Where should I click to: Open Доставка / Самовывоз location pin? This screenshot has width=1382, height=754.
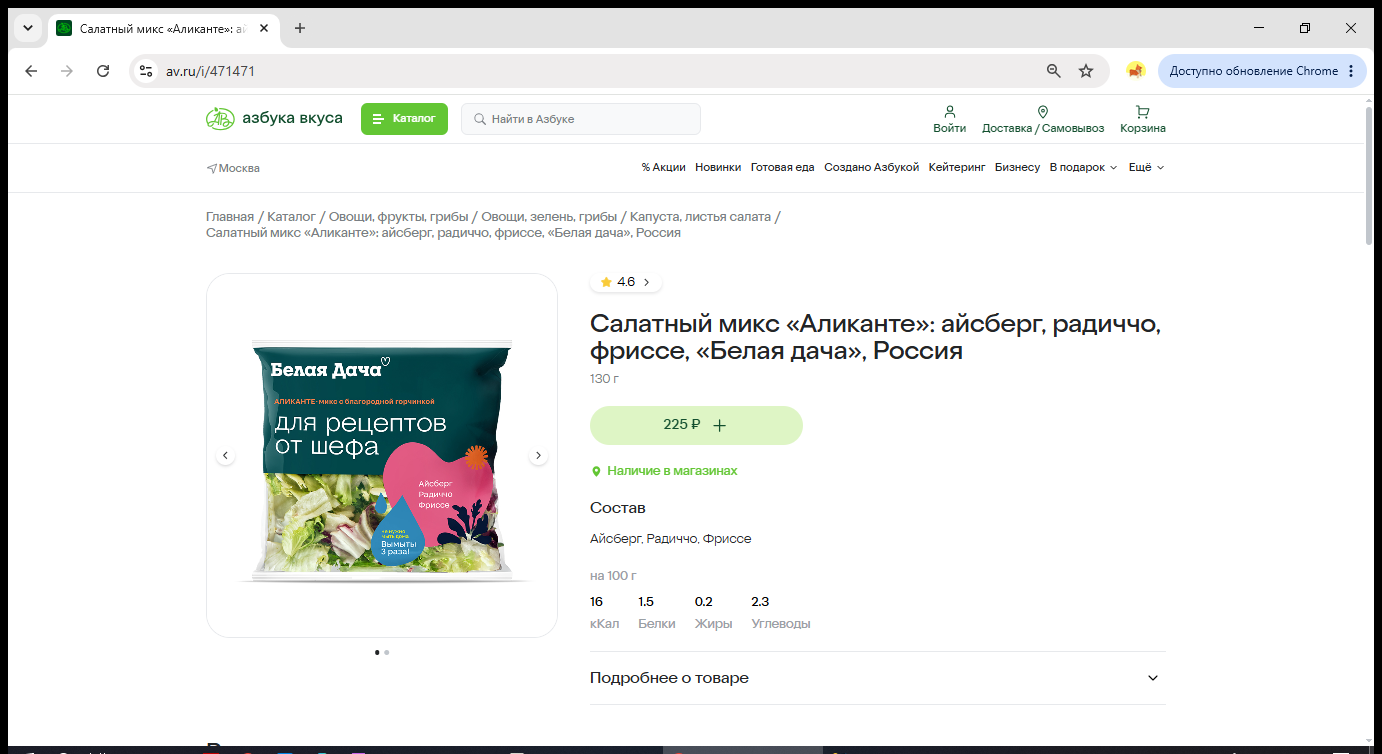point(1043,119)
